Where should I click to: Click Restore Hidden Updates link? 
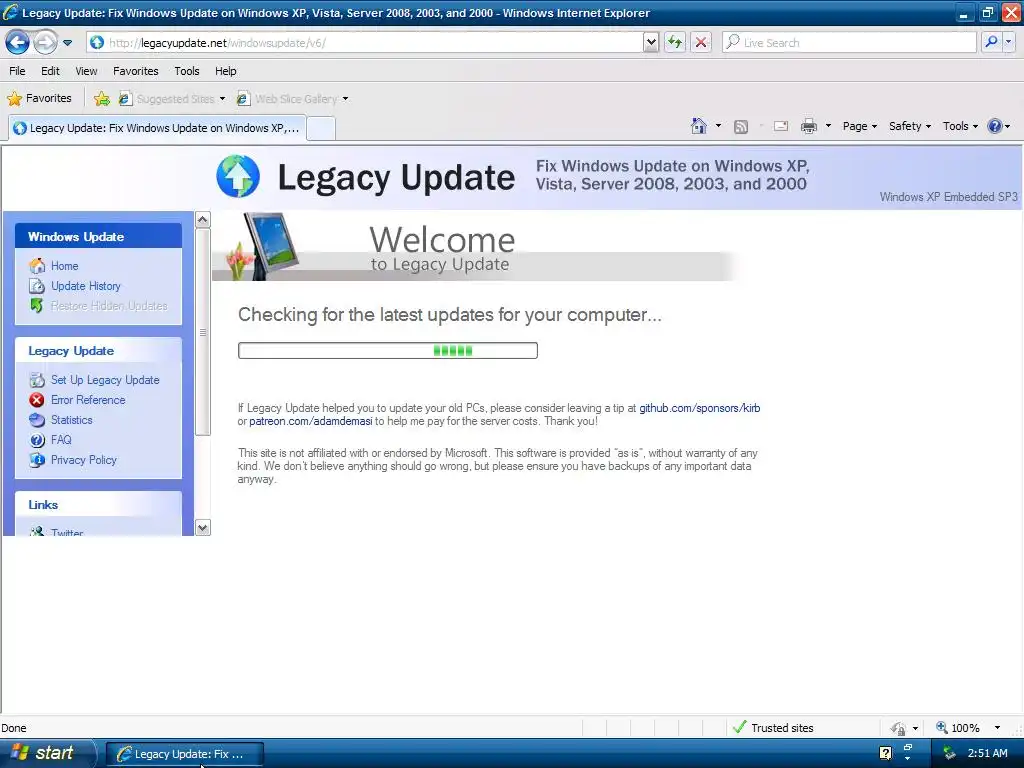point(109,306)
